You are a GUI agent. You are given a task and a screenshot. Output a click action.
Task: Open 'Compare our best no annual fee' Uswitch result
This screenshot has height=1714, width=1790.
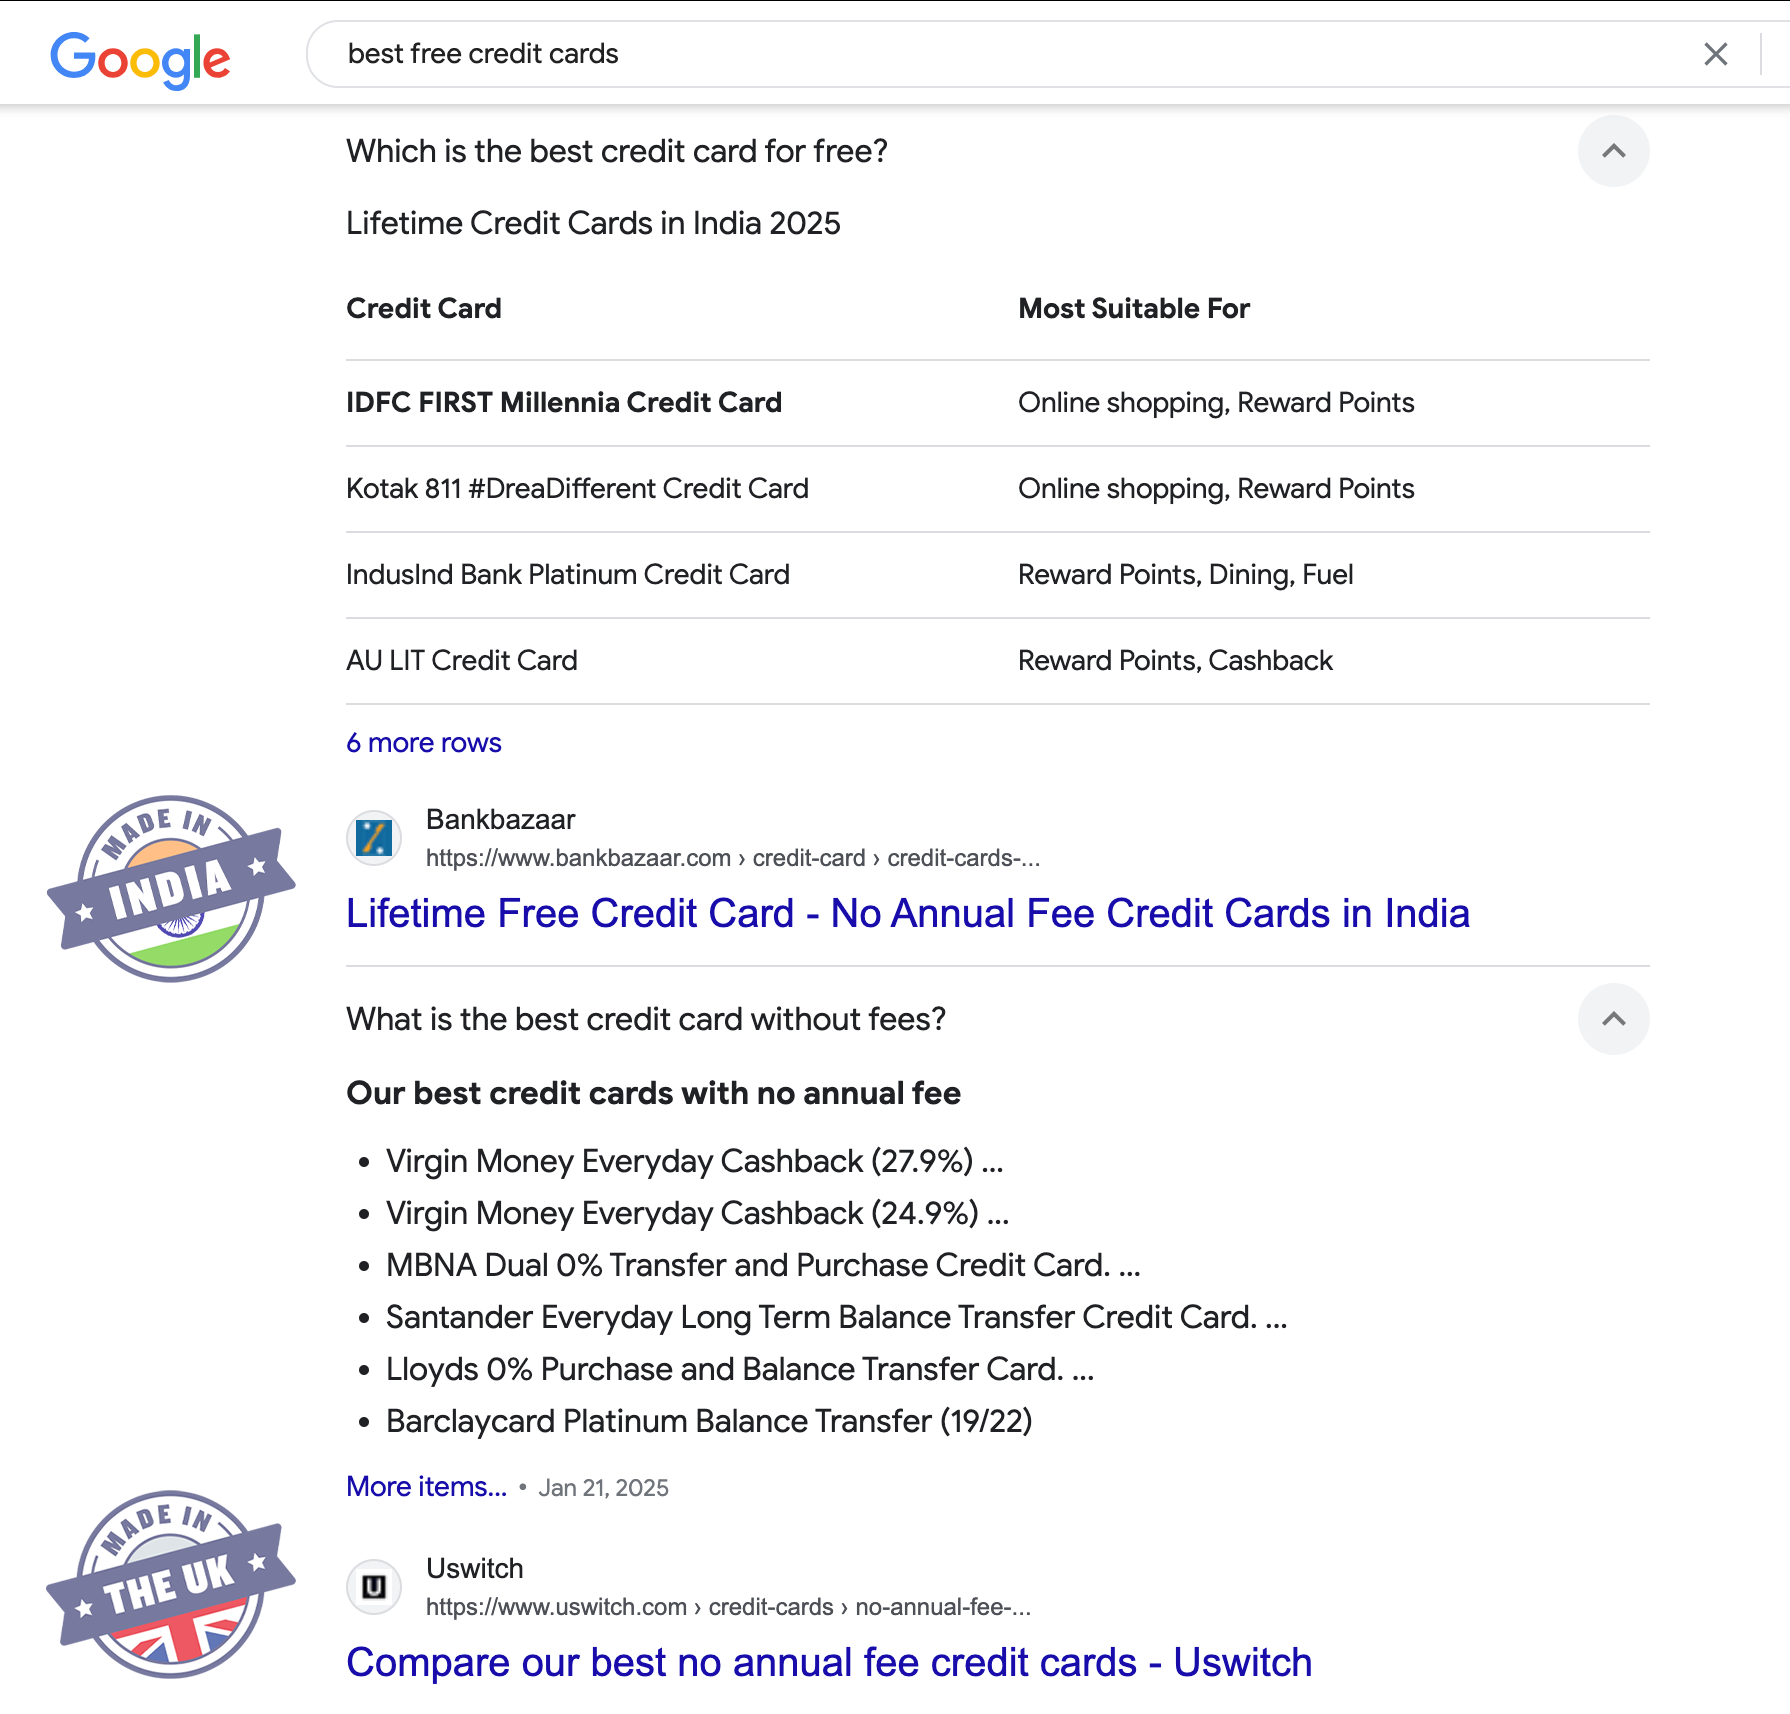(x=829, y=1662)
